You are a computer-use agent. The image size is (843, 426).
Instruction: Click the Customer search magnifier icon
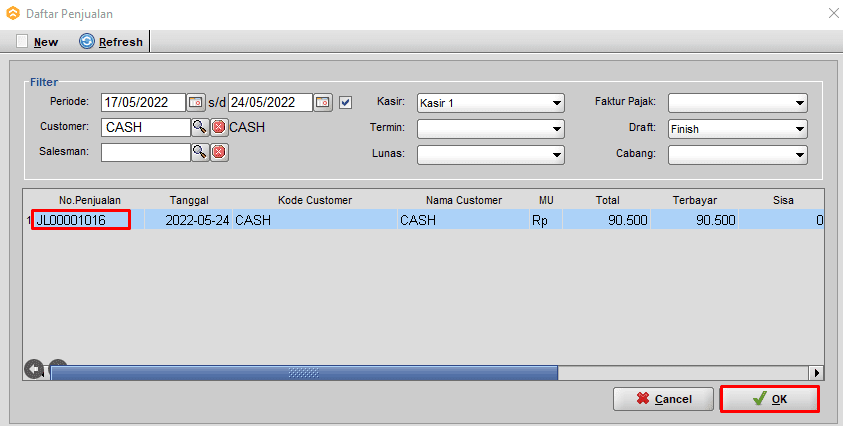pos(200,127)
